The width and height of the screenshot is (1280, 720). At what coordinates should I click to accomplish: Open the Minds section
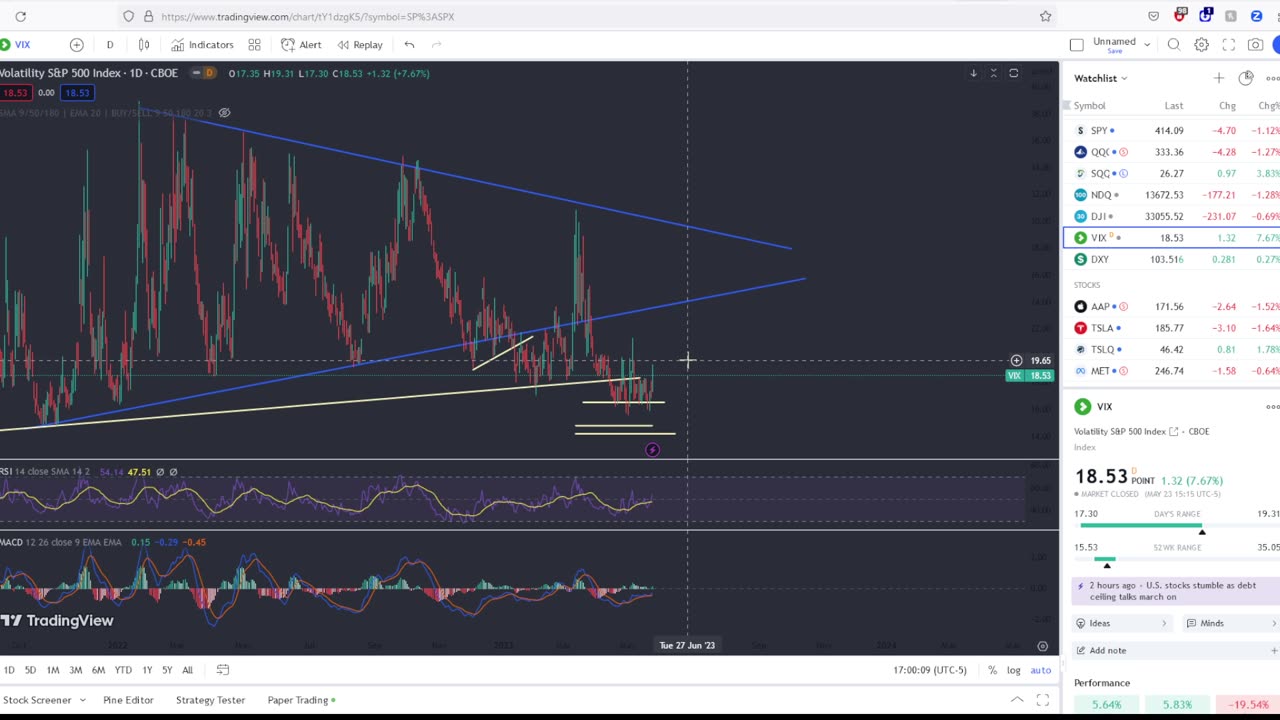point(1231,623)
